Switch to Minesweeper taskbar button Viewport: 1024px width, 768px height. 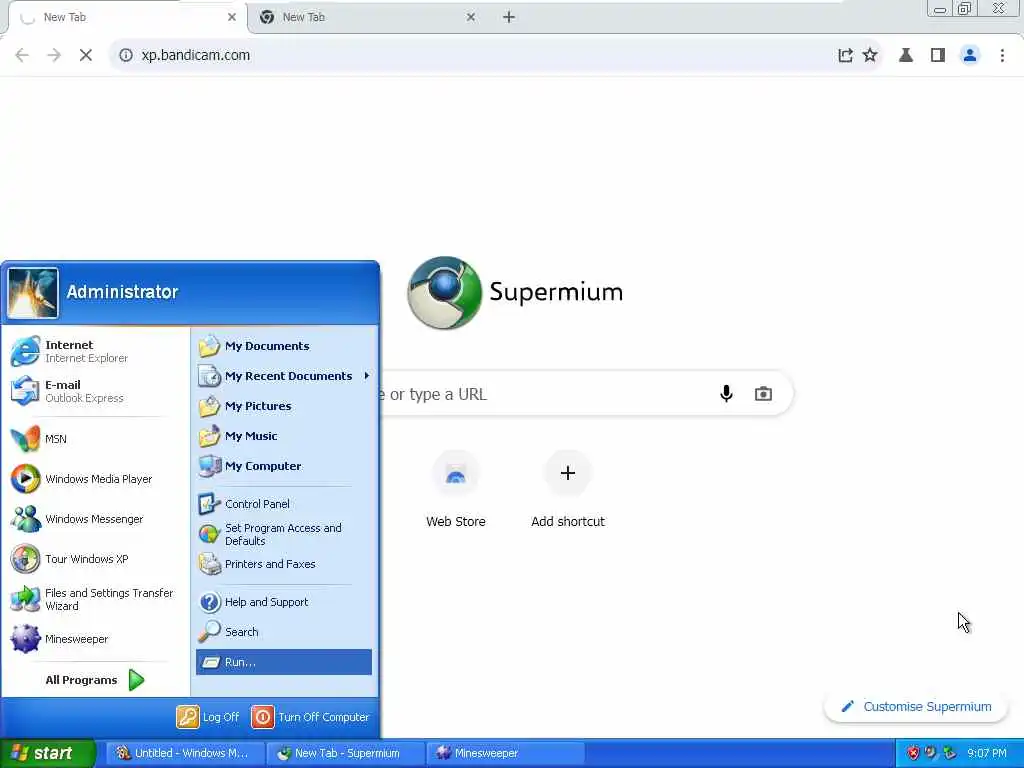click(505, 753)
